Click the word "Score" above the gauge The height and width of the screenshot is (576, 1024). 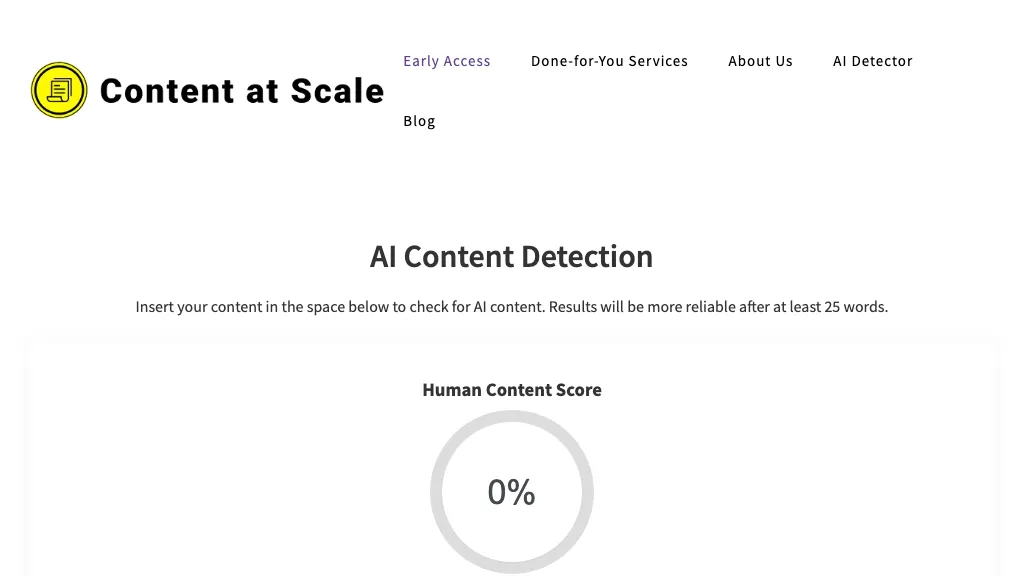[x=579, y=390]
